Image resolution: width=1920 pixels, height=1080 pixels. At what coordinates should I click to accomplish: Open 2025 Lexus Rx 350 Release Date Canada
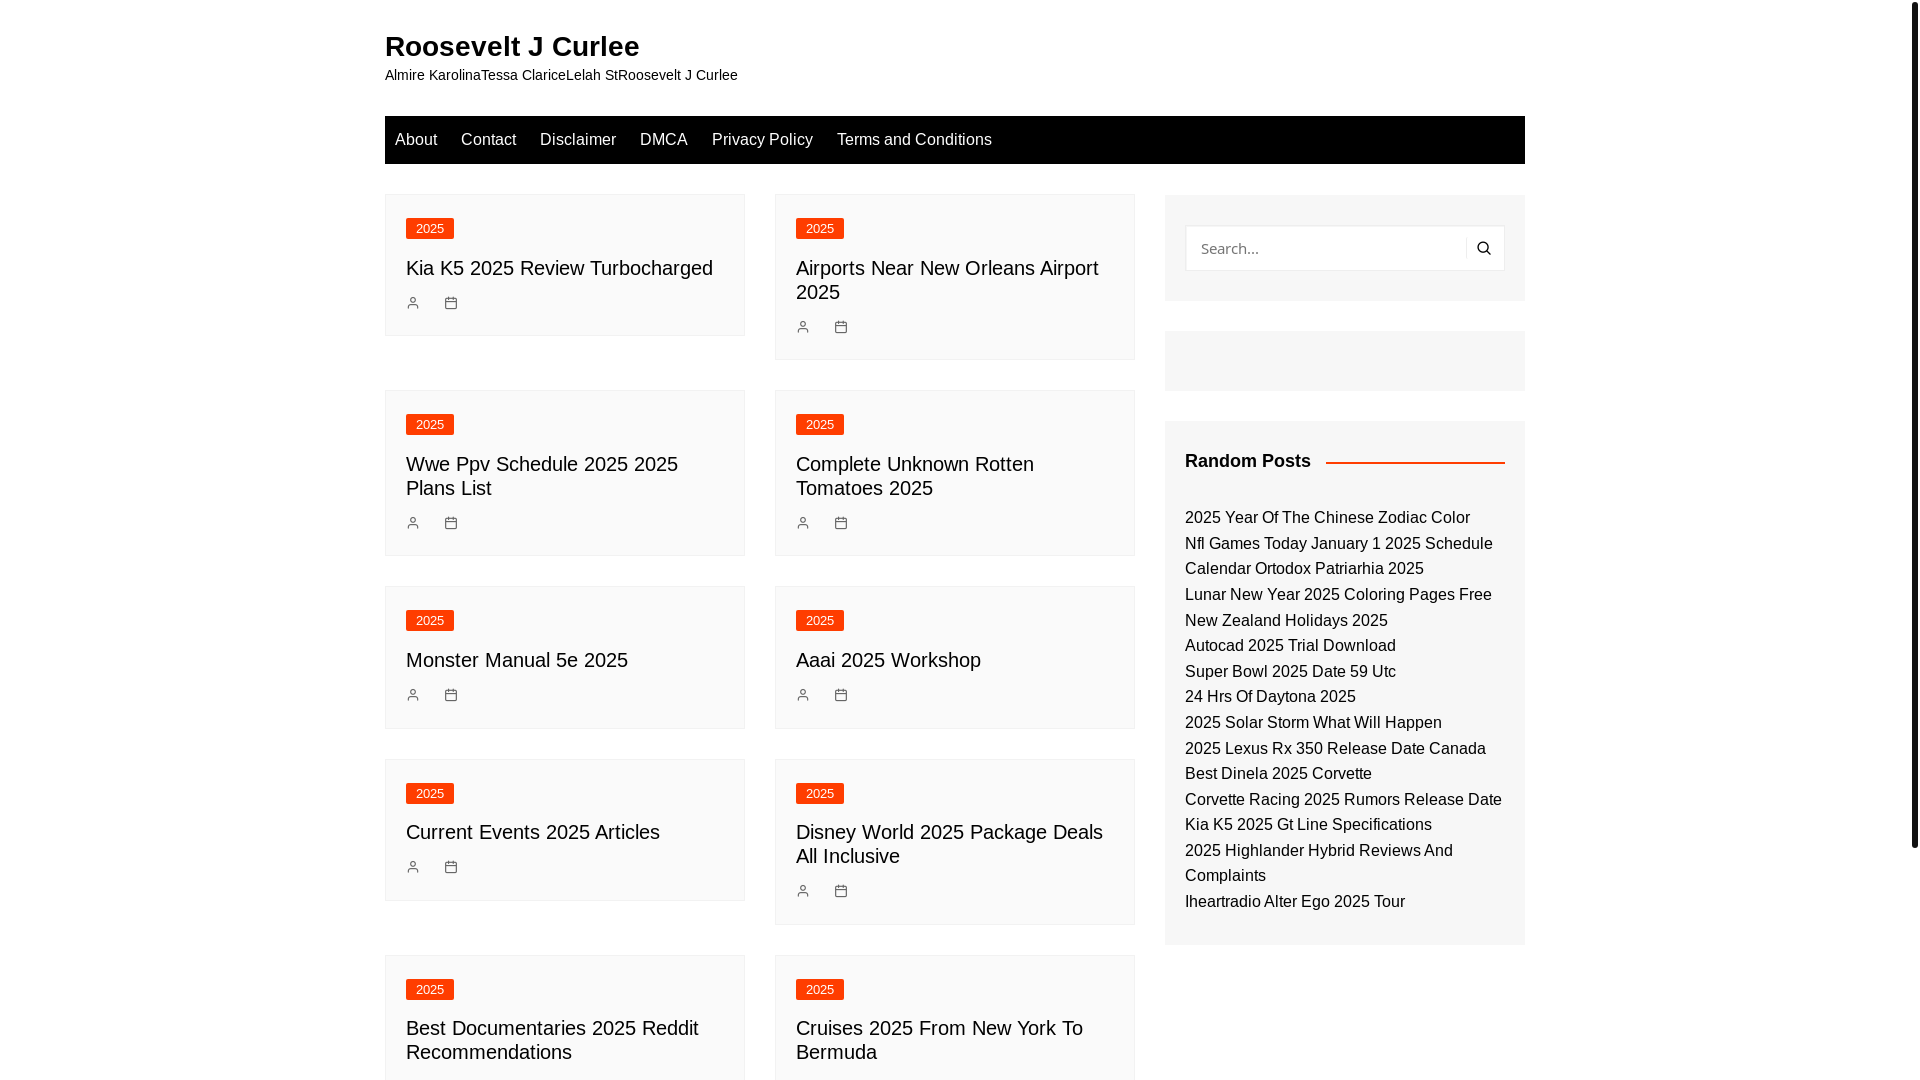click(x=1335, y=749)
